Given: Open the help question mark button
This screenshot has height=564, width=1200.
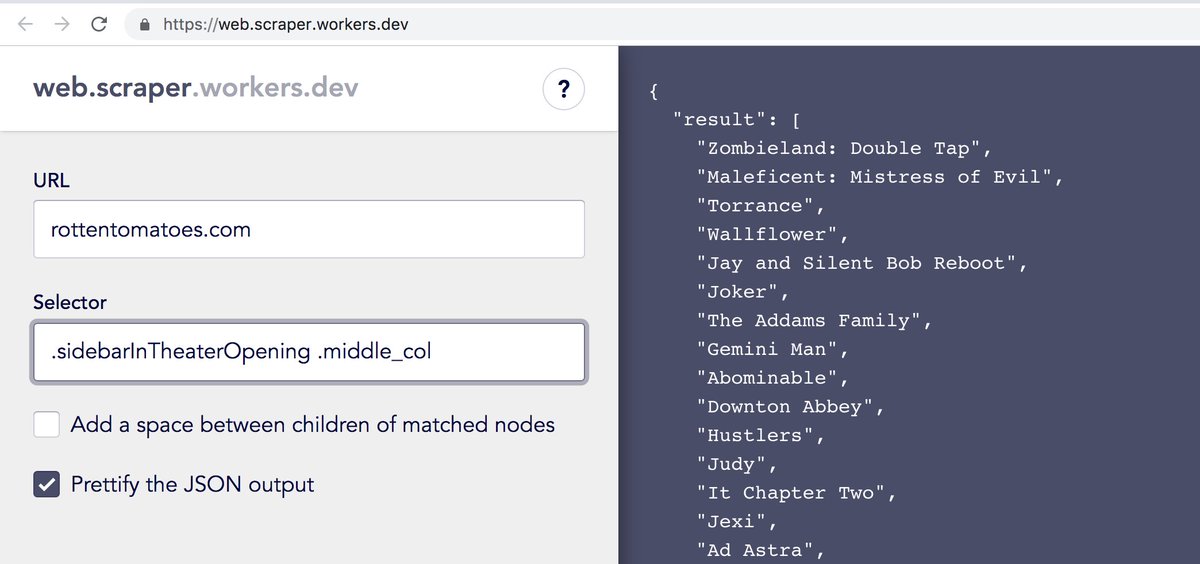Looking at the screenshot, I should coord(564,90).
